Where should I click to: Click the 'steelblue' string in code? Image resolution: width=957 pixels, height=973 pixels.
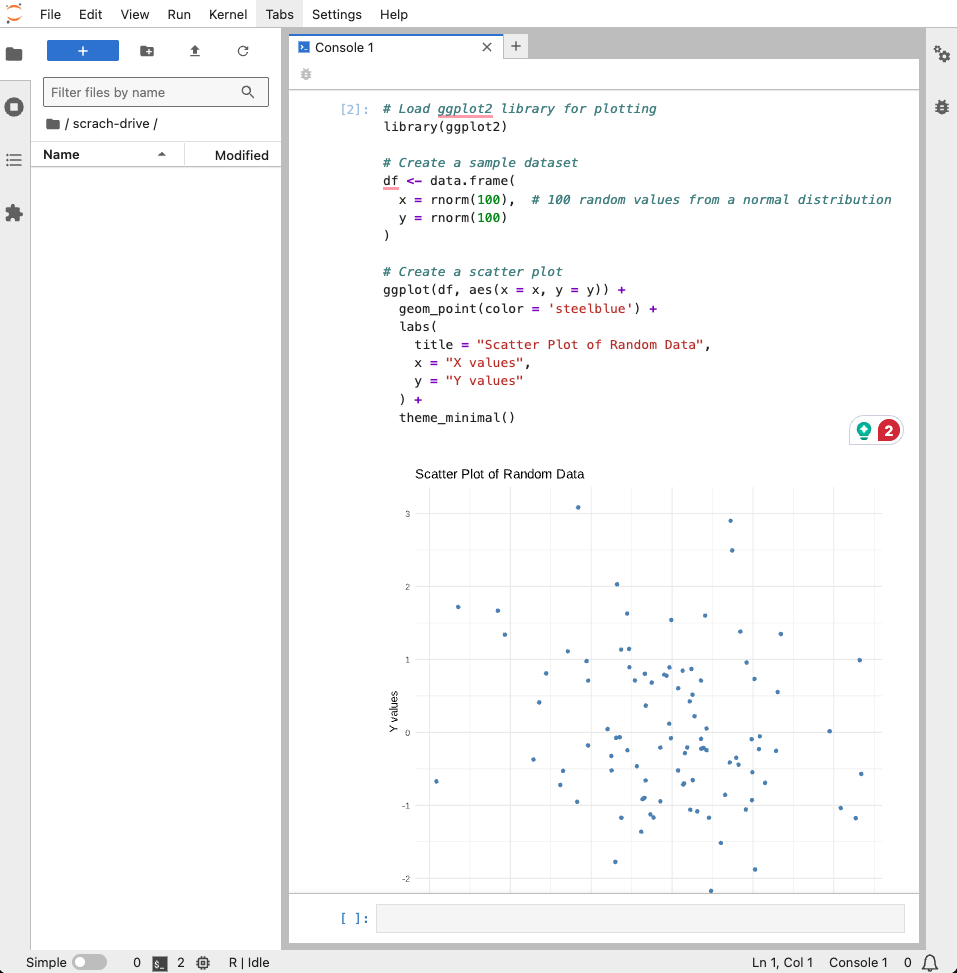(x=590, y=308)
